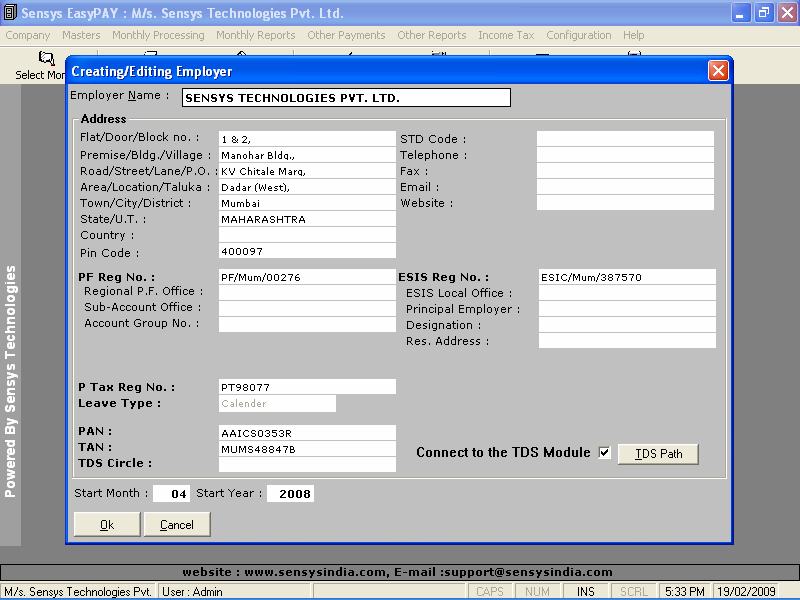Viewport: 800px width, 600px height.
Task: Open the Other Reports menu
Action: (432, 35)
